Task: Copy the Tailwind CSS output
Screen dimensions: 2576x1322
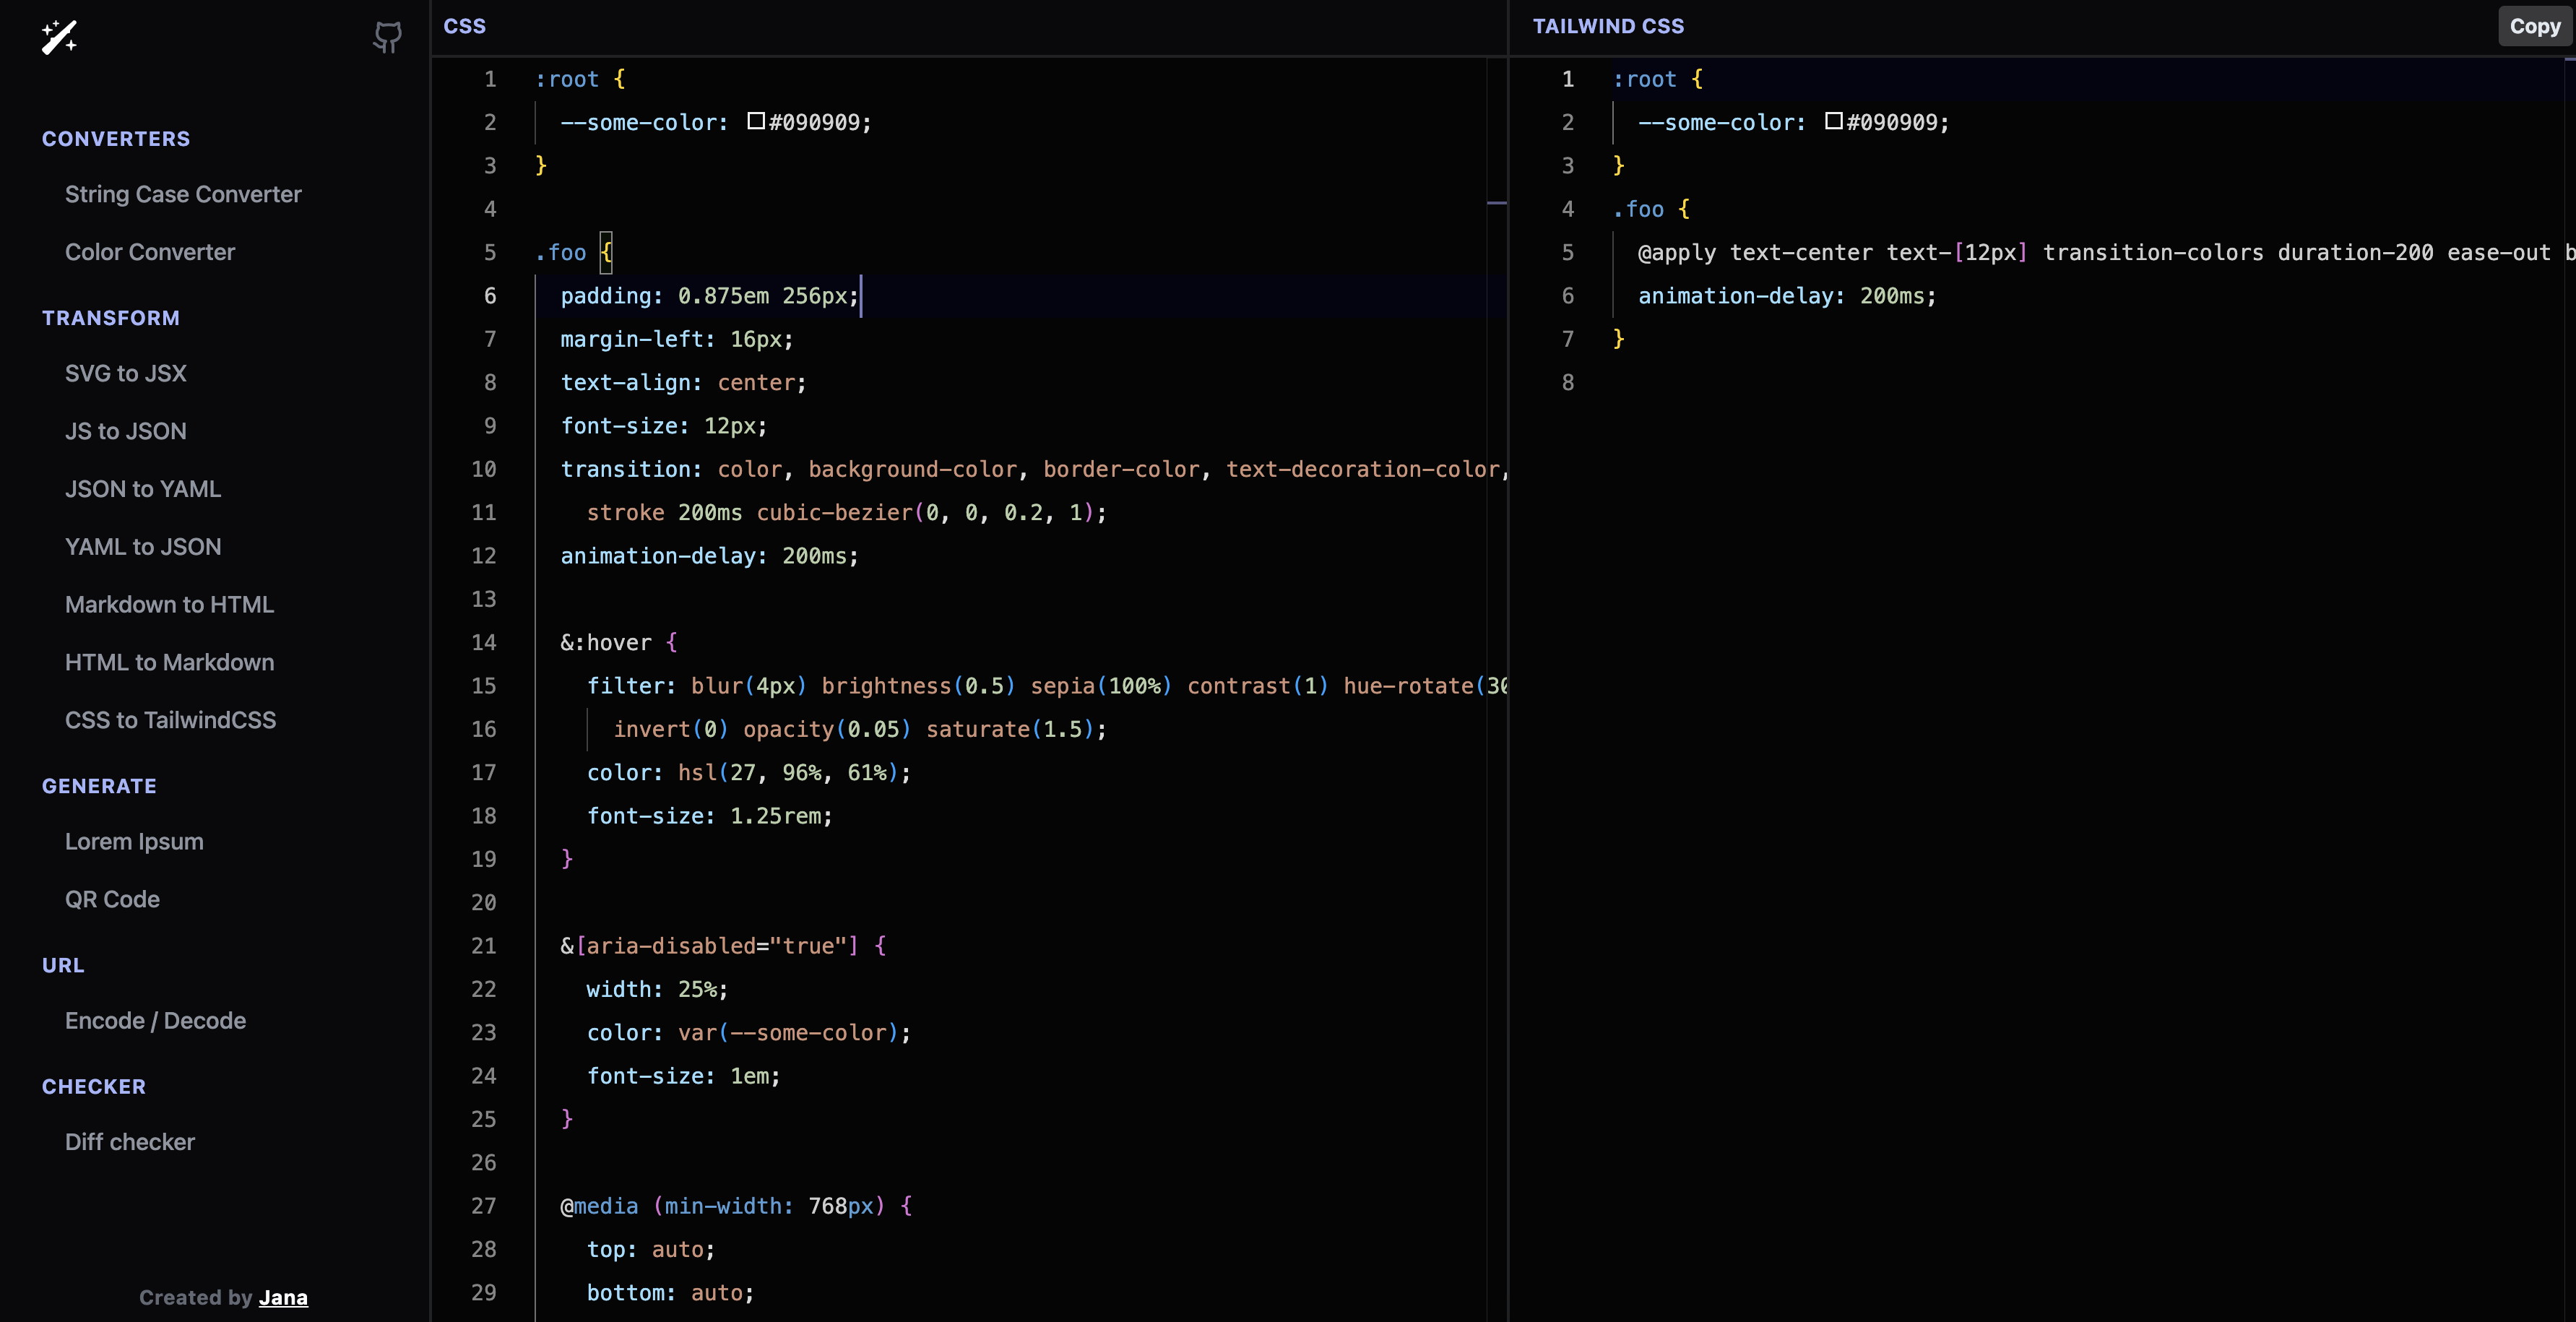Action: 2535,26
